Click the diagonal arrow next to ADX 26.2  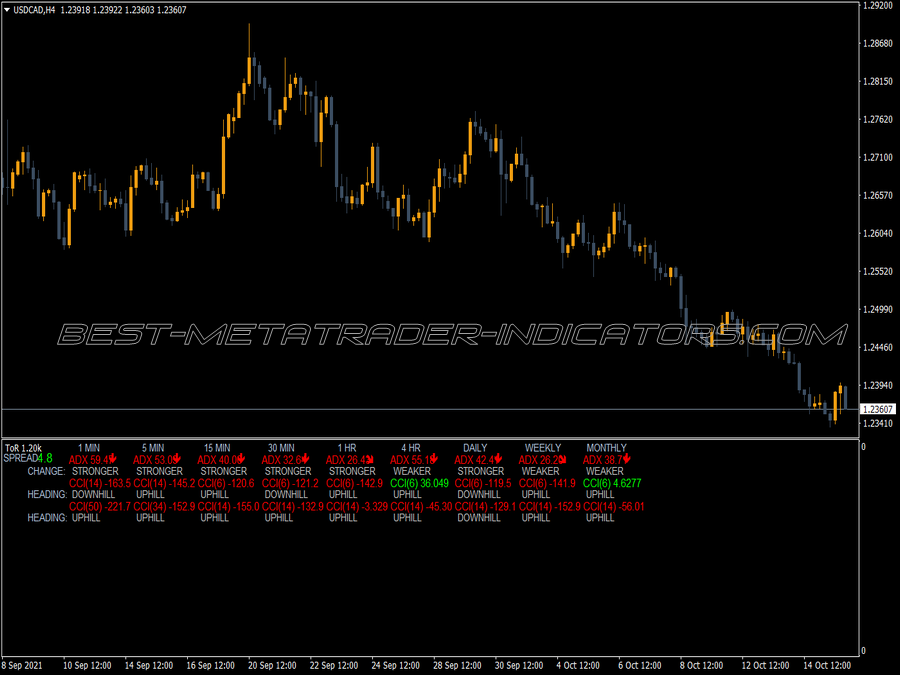563,459
